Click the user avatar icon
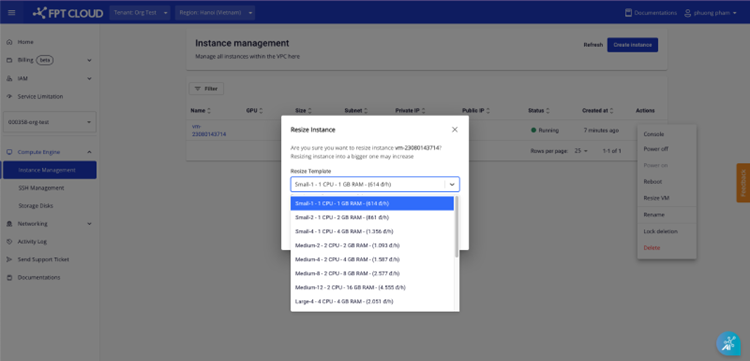This screenshot has height=361, width=750. 688,13
